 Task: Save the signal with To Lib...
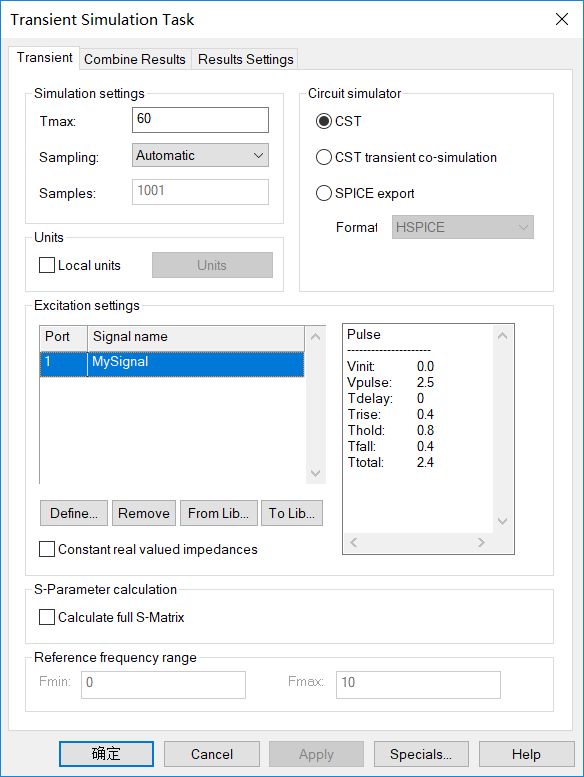click(x=292, y=513)
